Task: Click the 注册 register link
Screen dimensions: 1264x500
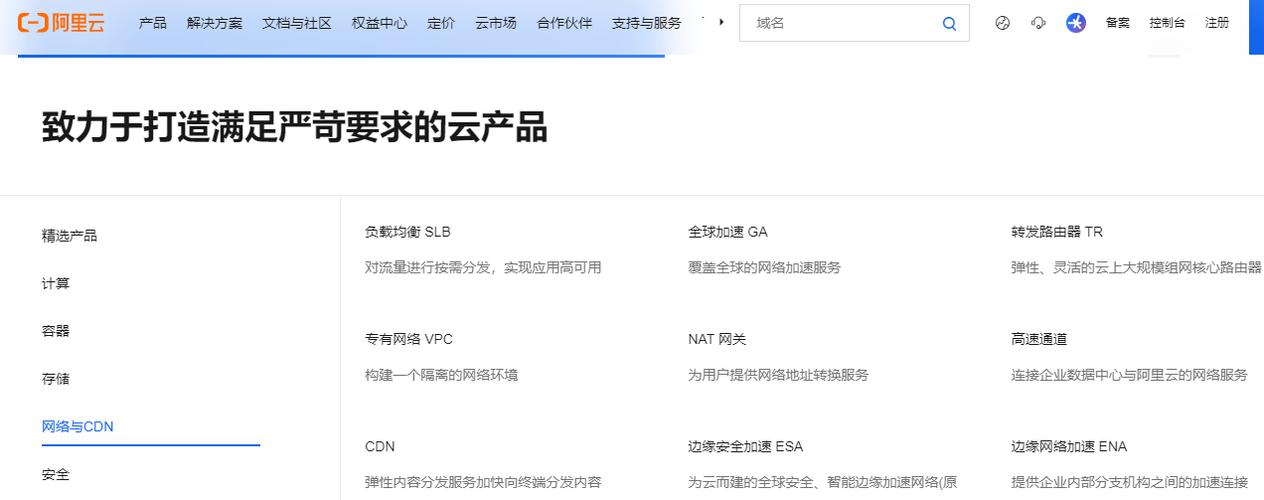Action: click(x=1217, y=23)
